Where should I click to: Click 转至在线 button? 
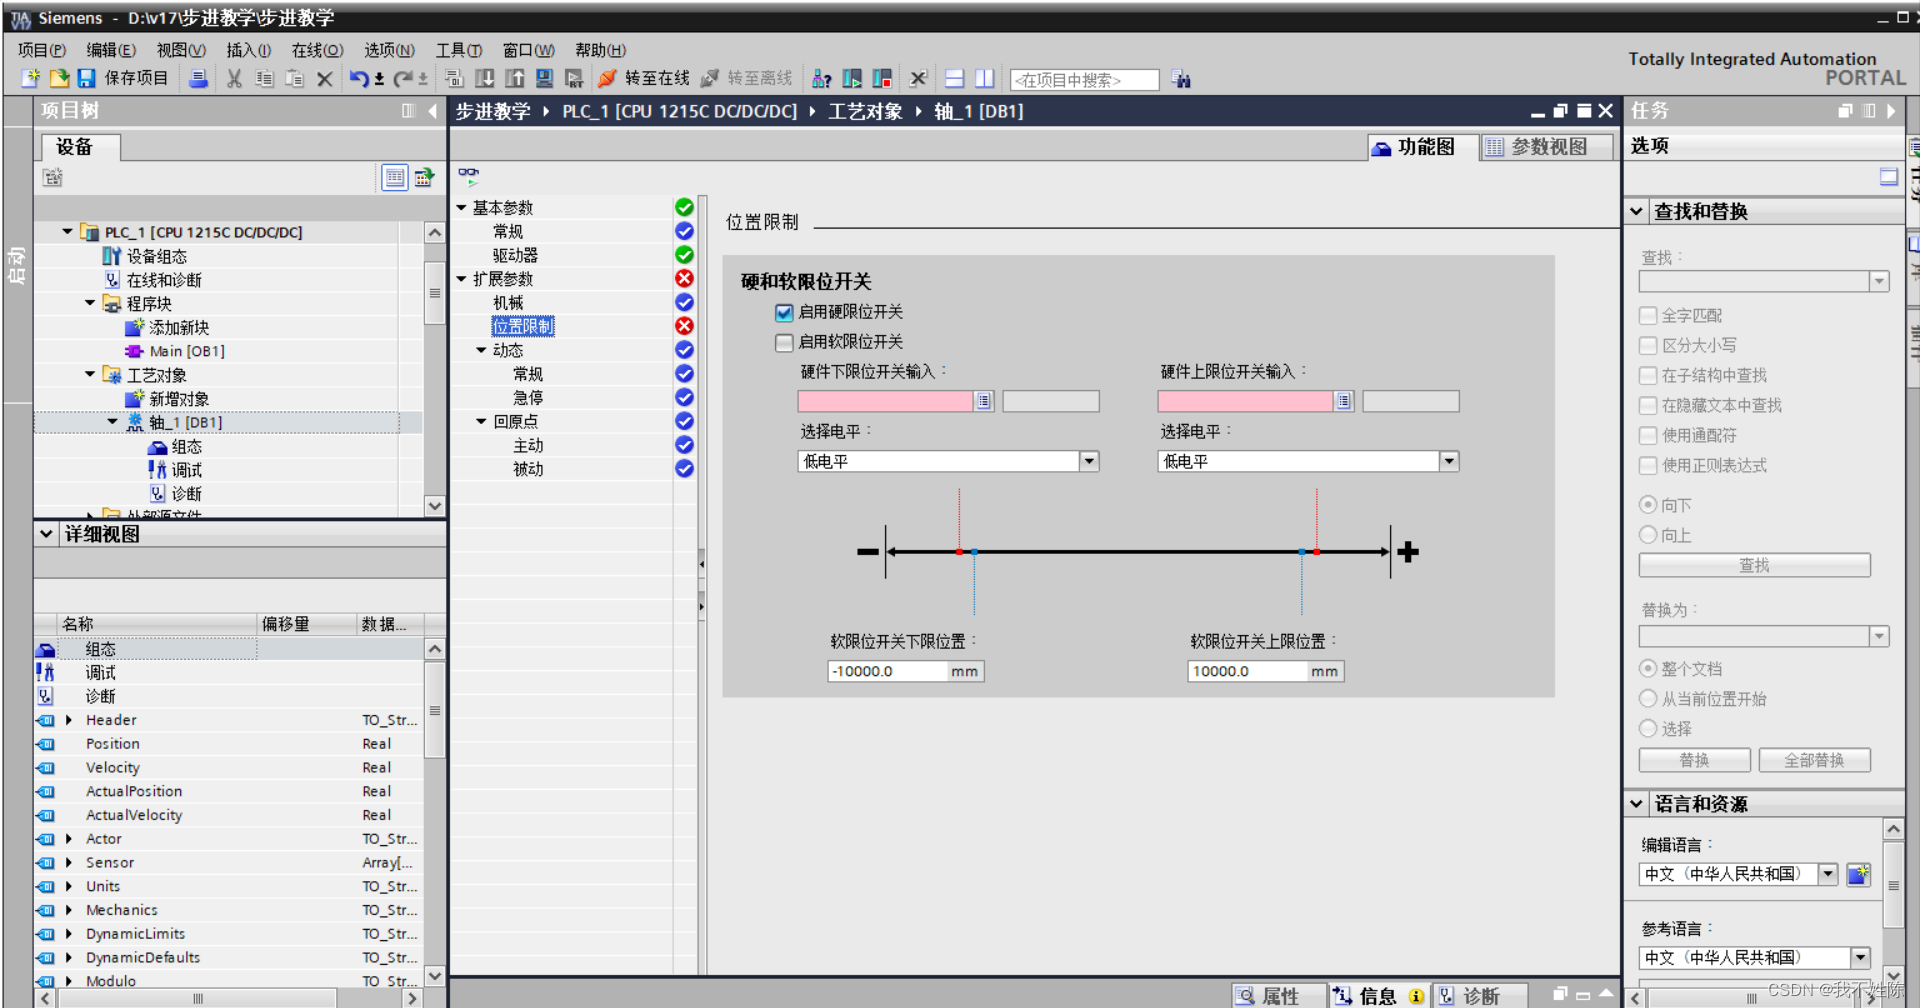pos(645,78)
